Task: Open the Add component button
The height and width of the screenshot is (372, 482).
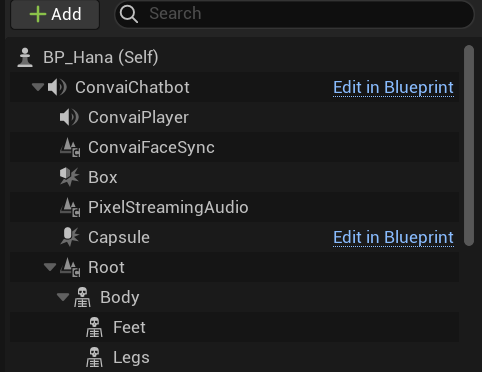Action: tap(55, 14)
